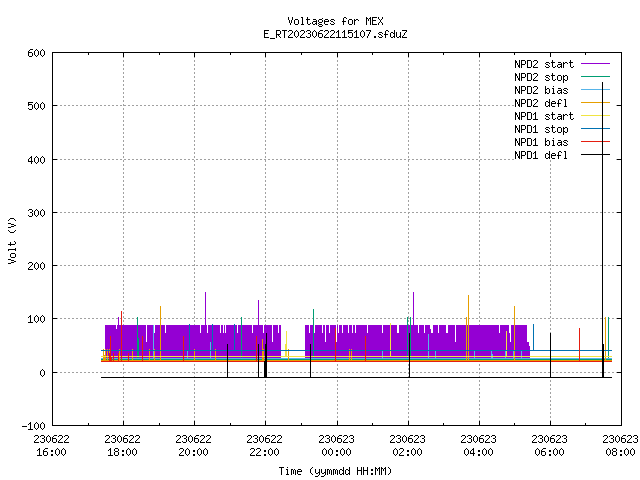
Task: Click the 600 y-axis tick label
Action: pos(36,53)
